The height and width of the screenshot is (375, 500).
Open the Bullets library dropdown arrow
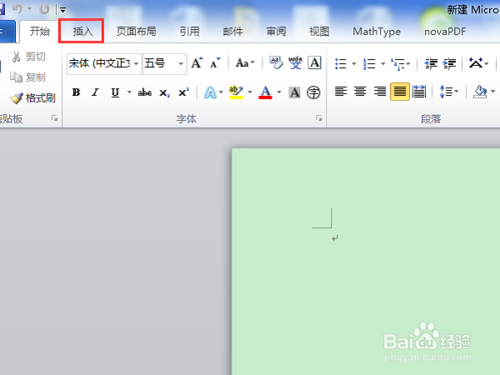(x=354, y=63)
